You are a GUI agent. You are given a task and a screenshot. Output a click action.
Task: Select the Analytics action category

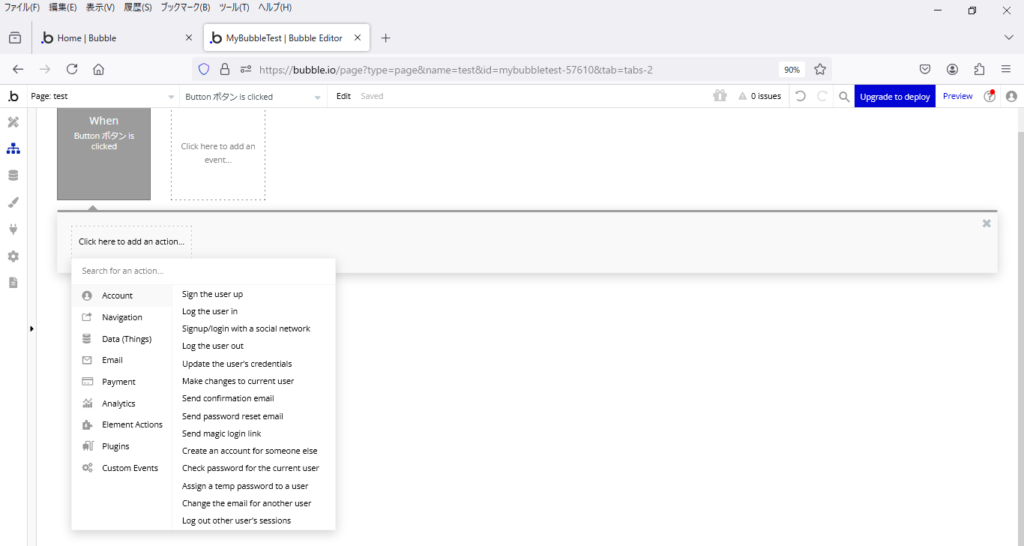[121, 403]
